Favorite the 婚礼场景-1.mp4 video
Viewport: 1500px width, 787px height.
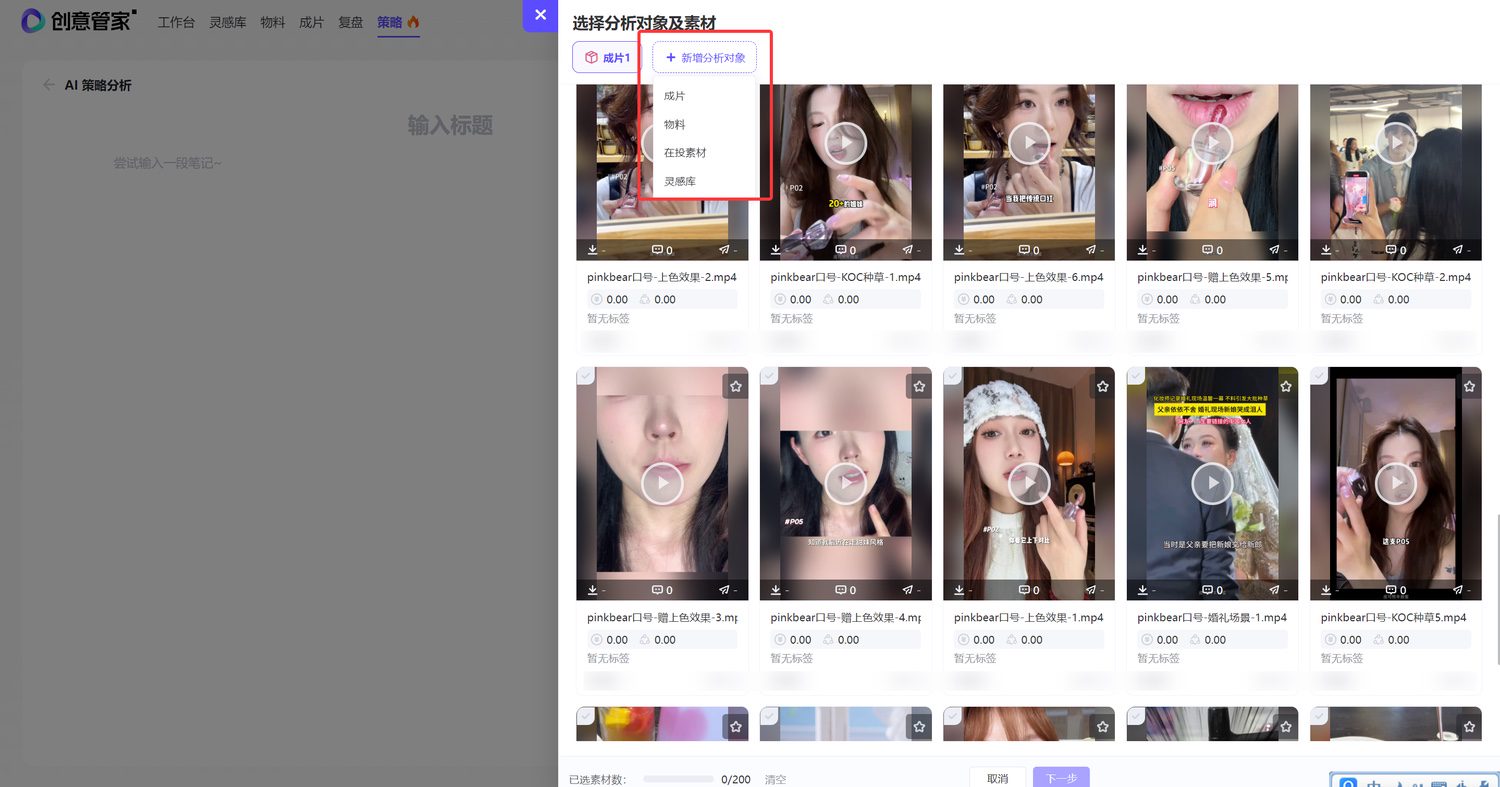pyautogui.click(x=1286, y=386)
